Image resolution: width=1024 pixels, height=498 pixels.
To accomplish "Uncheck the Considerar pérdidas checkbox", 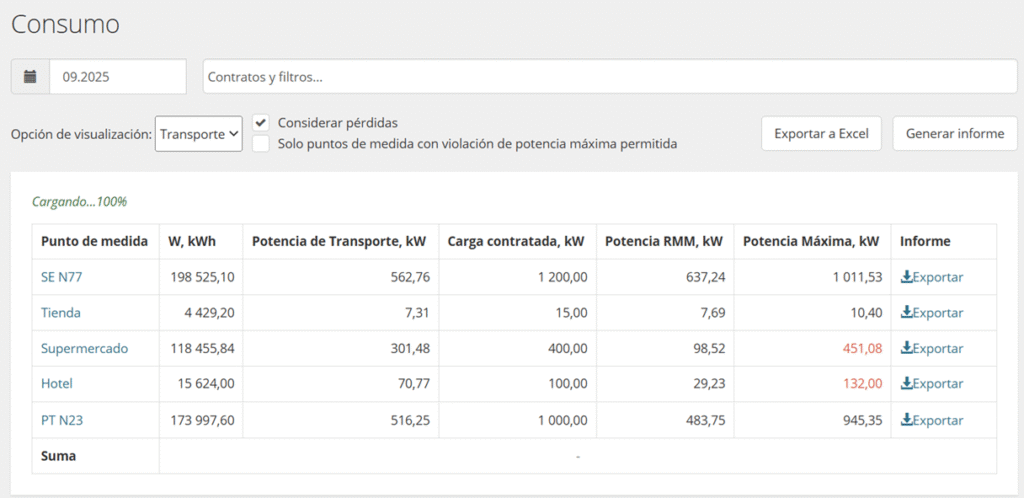I will [x=261, y=122].
